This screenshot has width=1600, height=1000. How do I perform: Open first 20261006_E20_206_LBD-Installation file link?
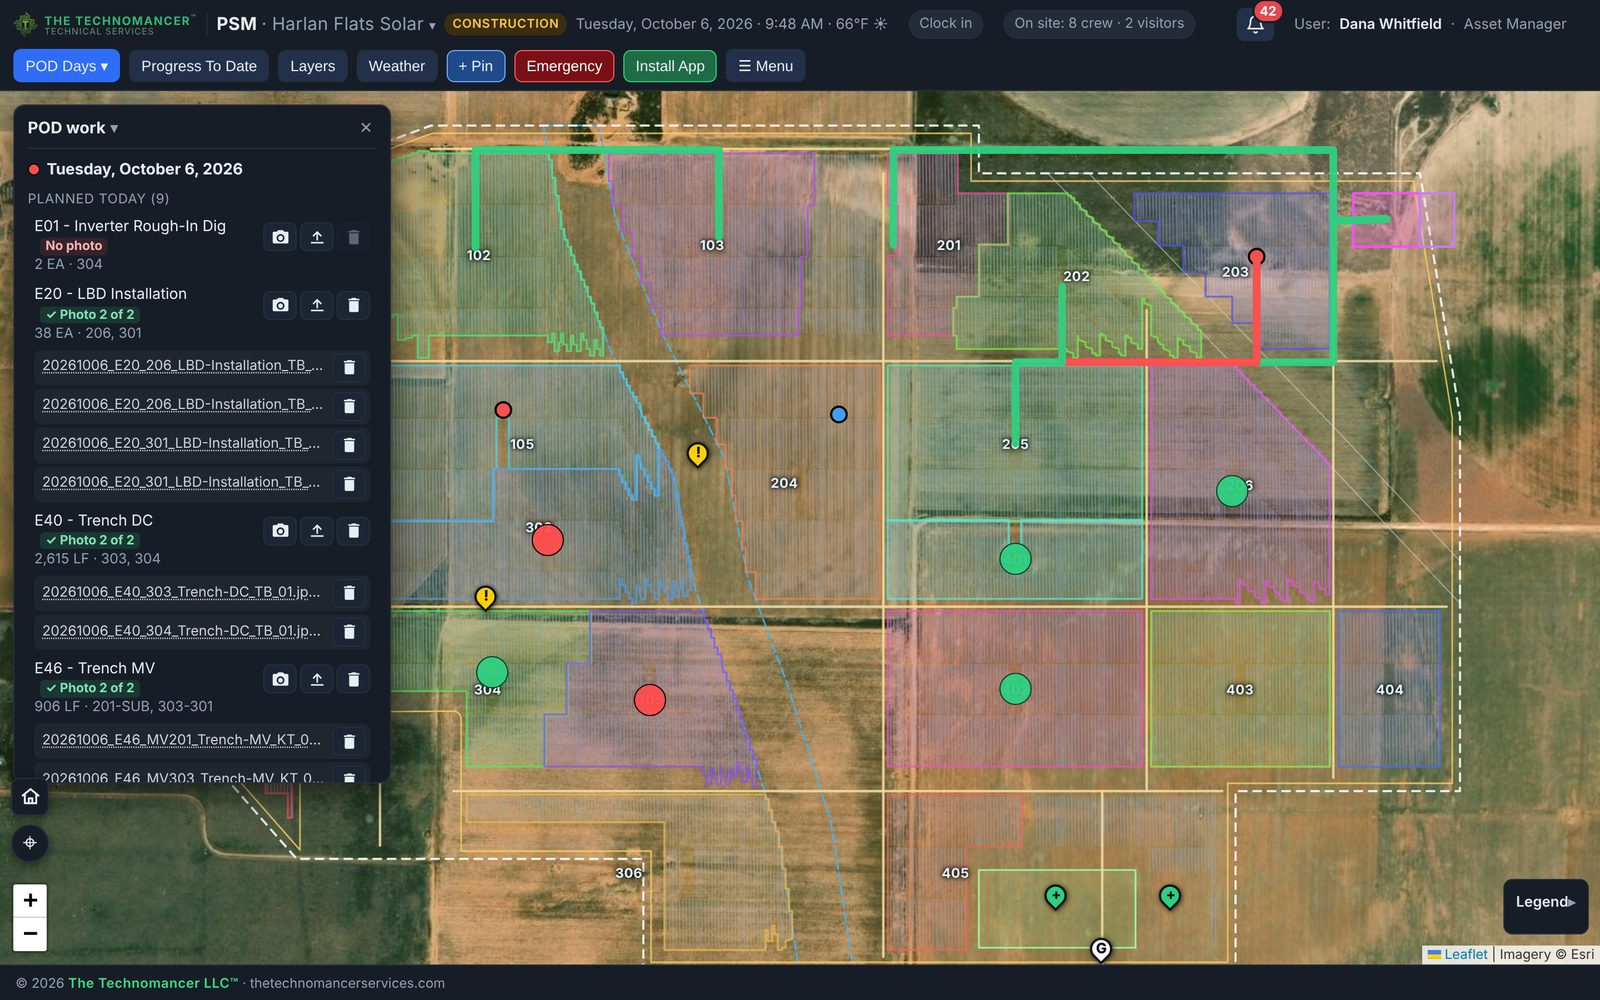(182, 365)
